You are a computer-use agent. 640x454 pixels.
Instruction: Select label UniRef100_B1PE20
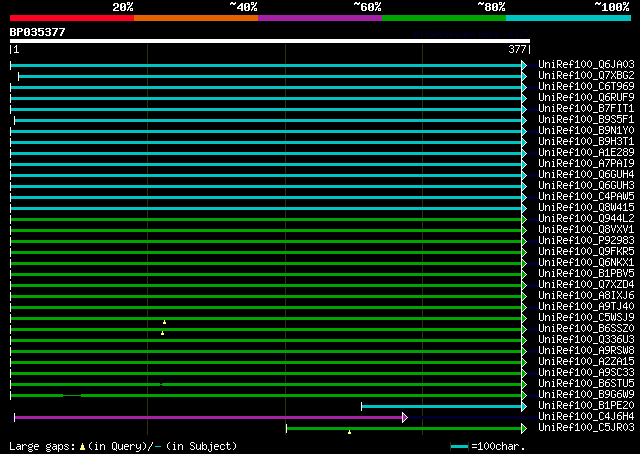[586, 406]
